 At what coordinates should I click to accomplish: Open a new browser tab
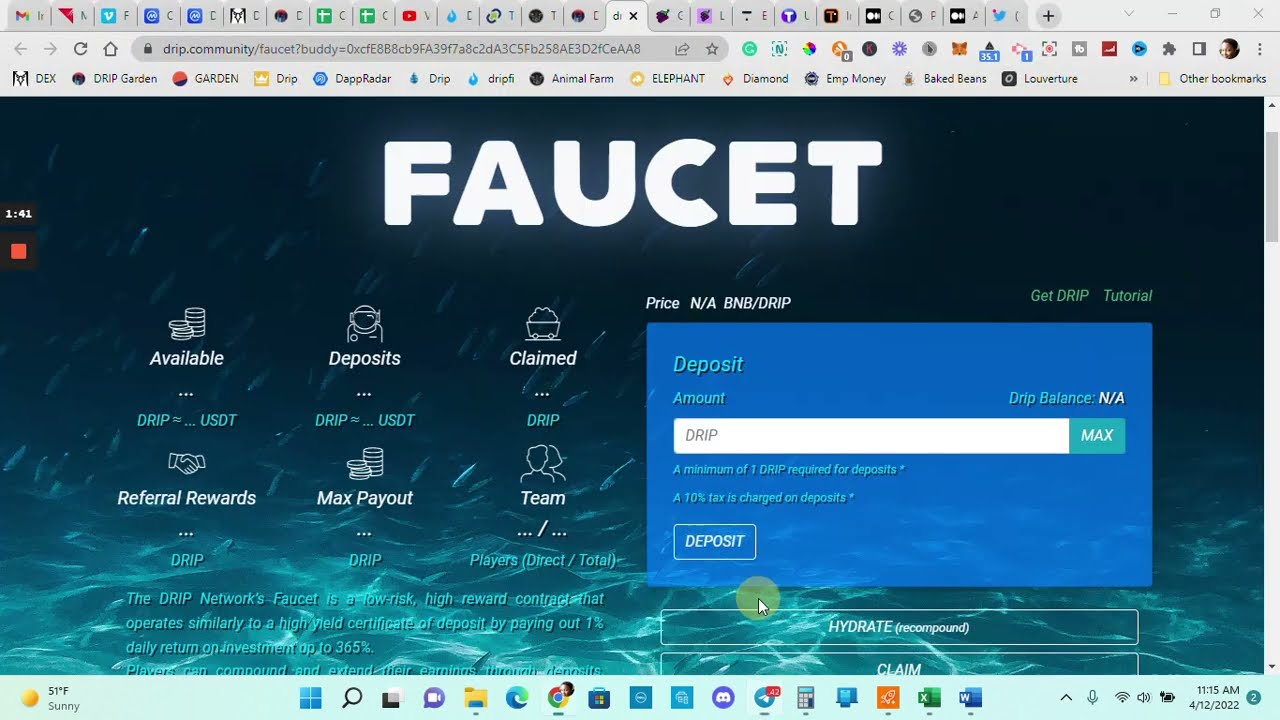pyautogui.click(x=1048, y=16)
